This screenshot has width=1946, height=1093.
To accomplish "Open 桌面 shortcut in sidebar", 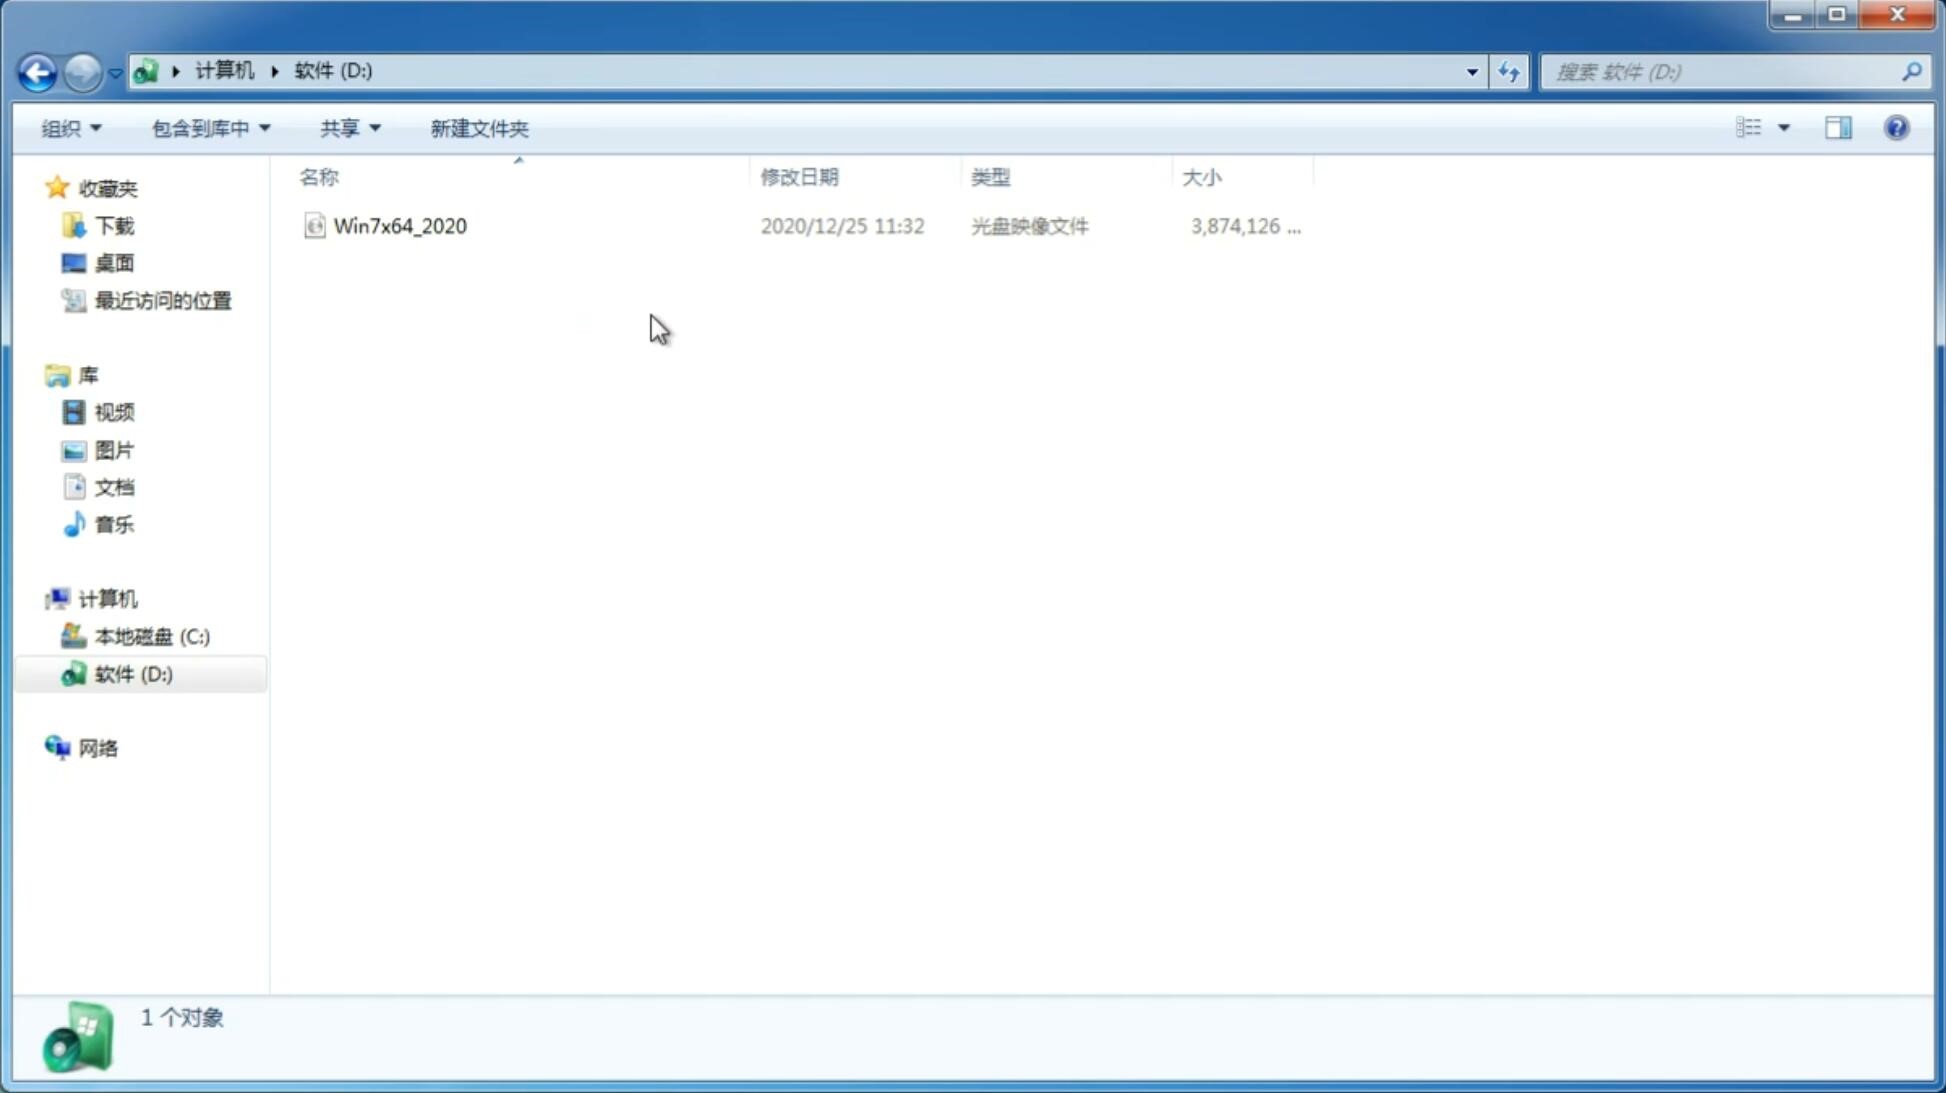I will click(x=114, y=262).
